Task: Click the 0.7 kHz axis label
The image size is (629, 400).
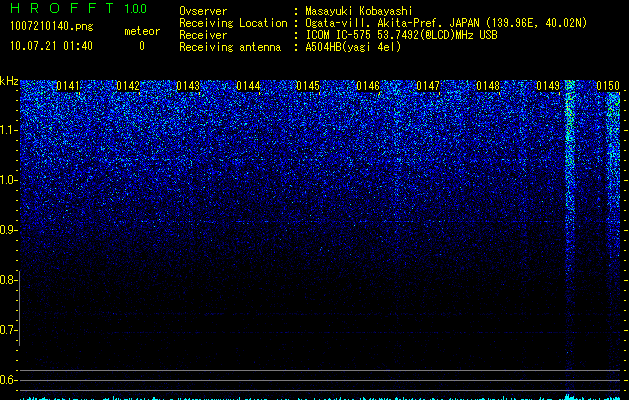Action: point(9,330)
